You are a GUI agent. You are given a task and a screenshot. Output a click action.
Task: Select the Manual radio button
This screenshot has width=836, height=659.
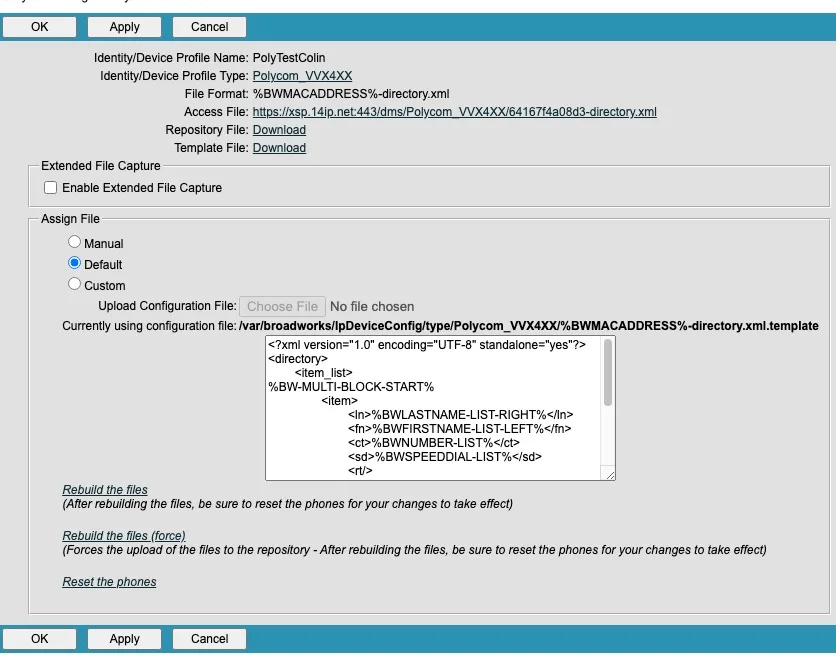[x=75, y=242]
